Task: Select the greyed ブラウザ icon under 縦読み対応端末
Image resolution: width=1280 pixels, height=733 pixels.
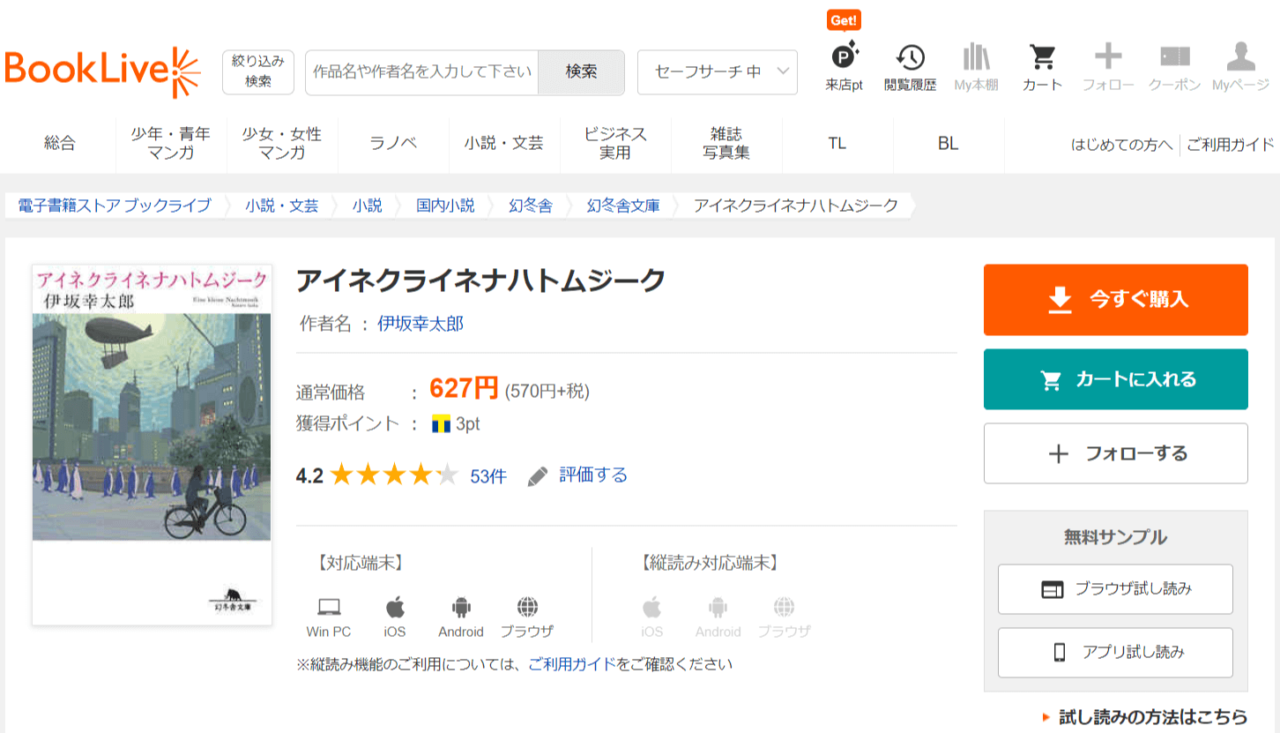Action: coord(784,606)
